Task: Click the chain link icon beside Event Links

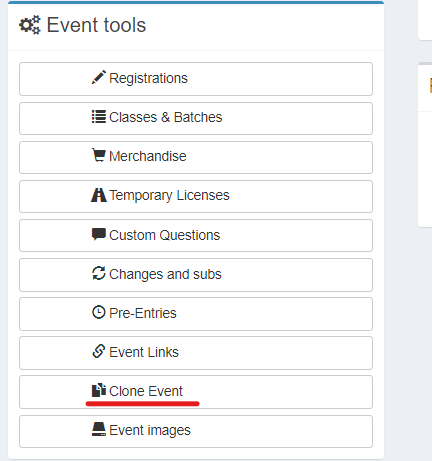Action: pos(99,351)
